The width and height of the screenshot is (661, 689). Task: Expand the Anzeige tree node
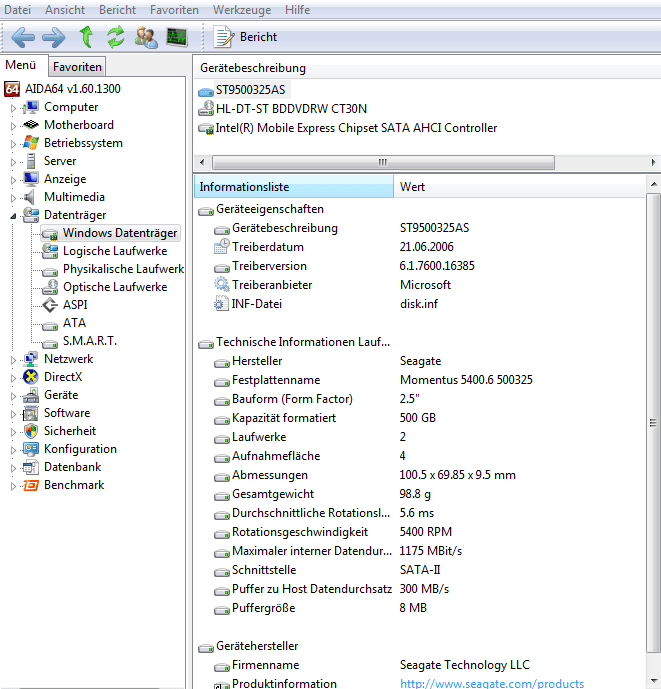pyautogui.click(x=13, y=180)
